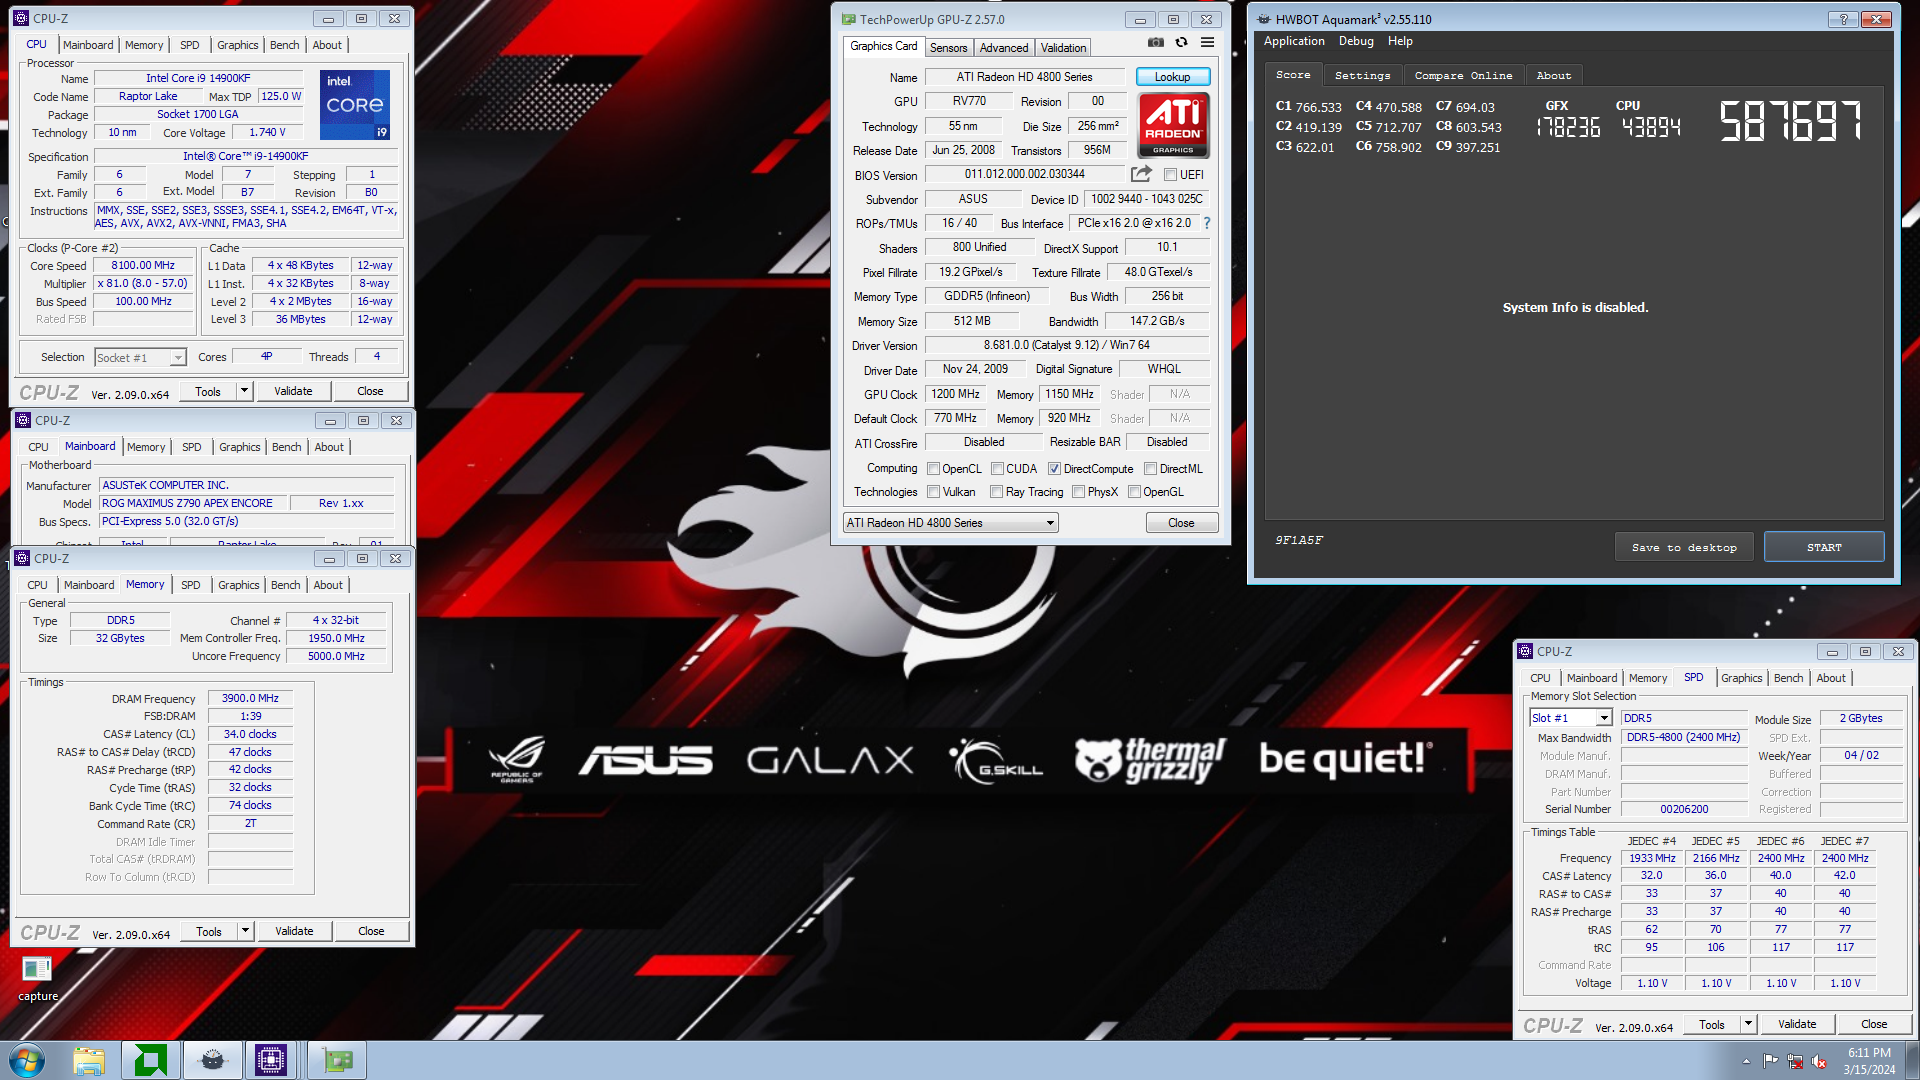Click the Close button in GPU-Z
This screenshot has width=1920, height=1080.
[x=1181, y=523]
